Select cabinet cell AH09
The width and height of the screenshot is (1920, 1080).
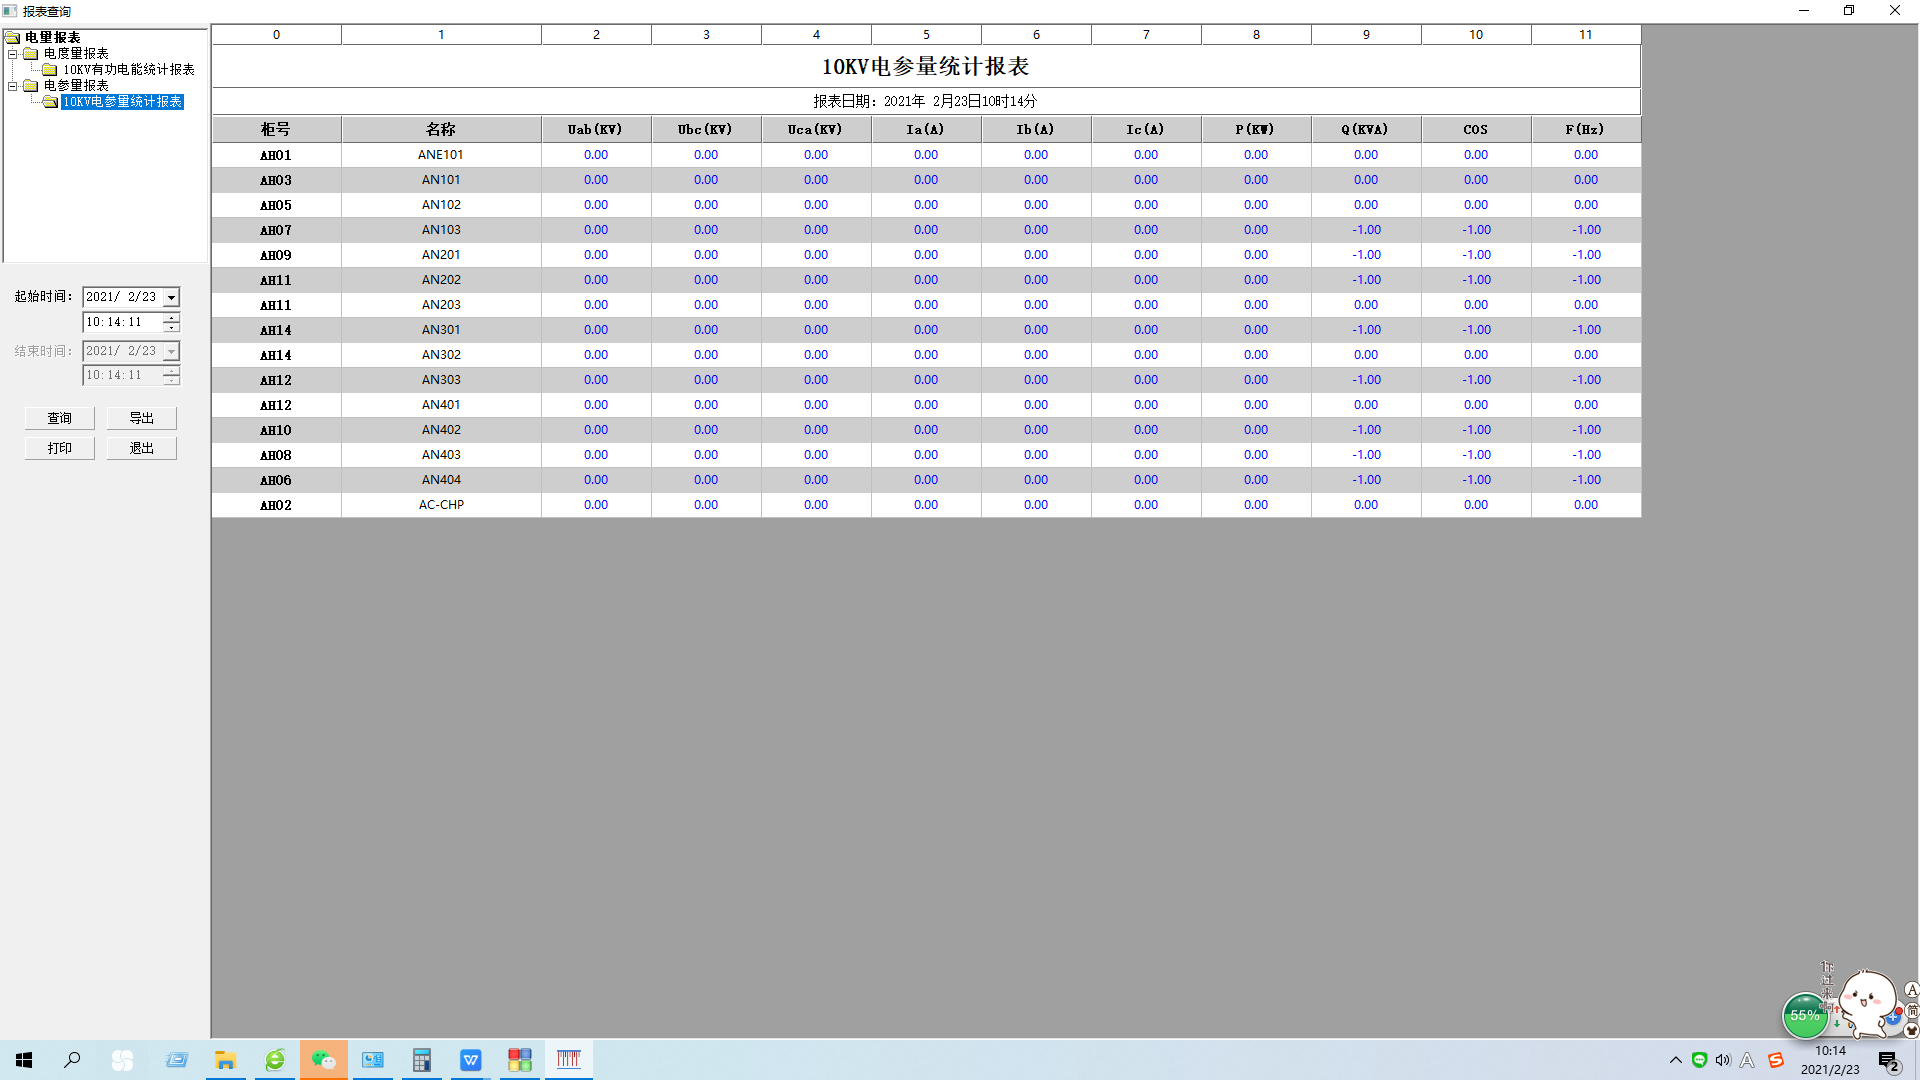point(276,255)
